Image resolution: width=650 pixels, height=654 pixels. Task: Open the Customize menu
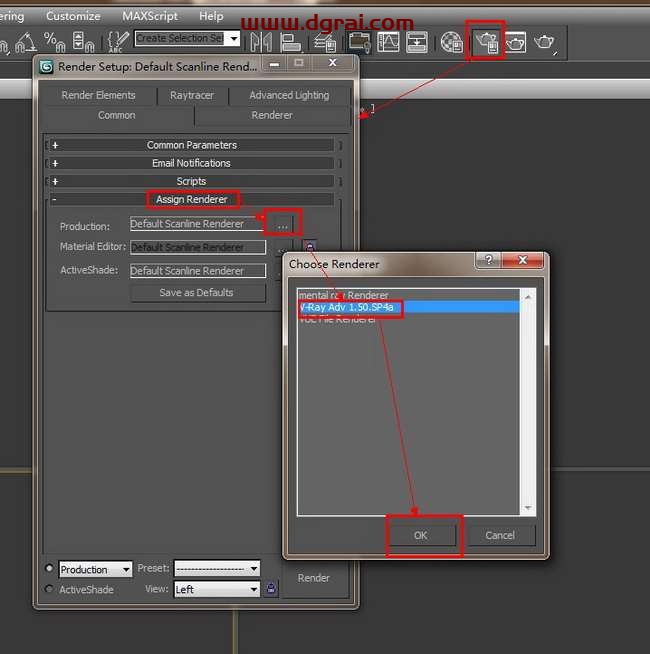(73, 16)
